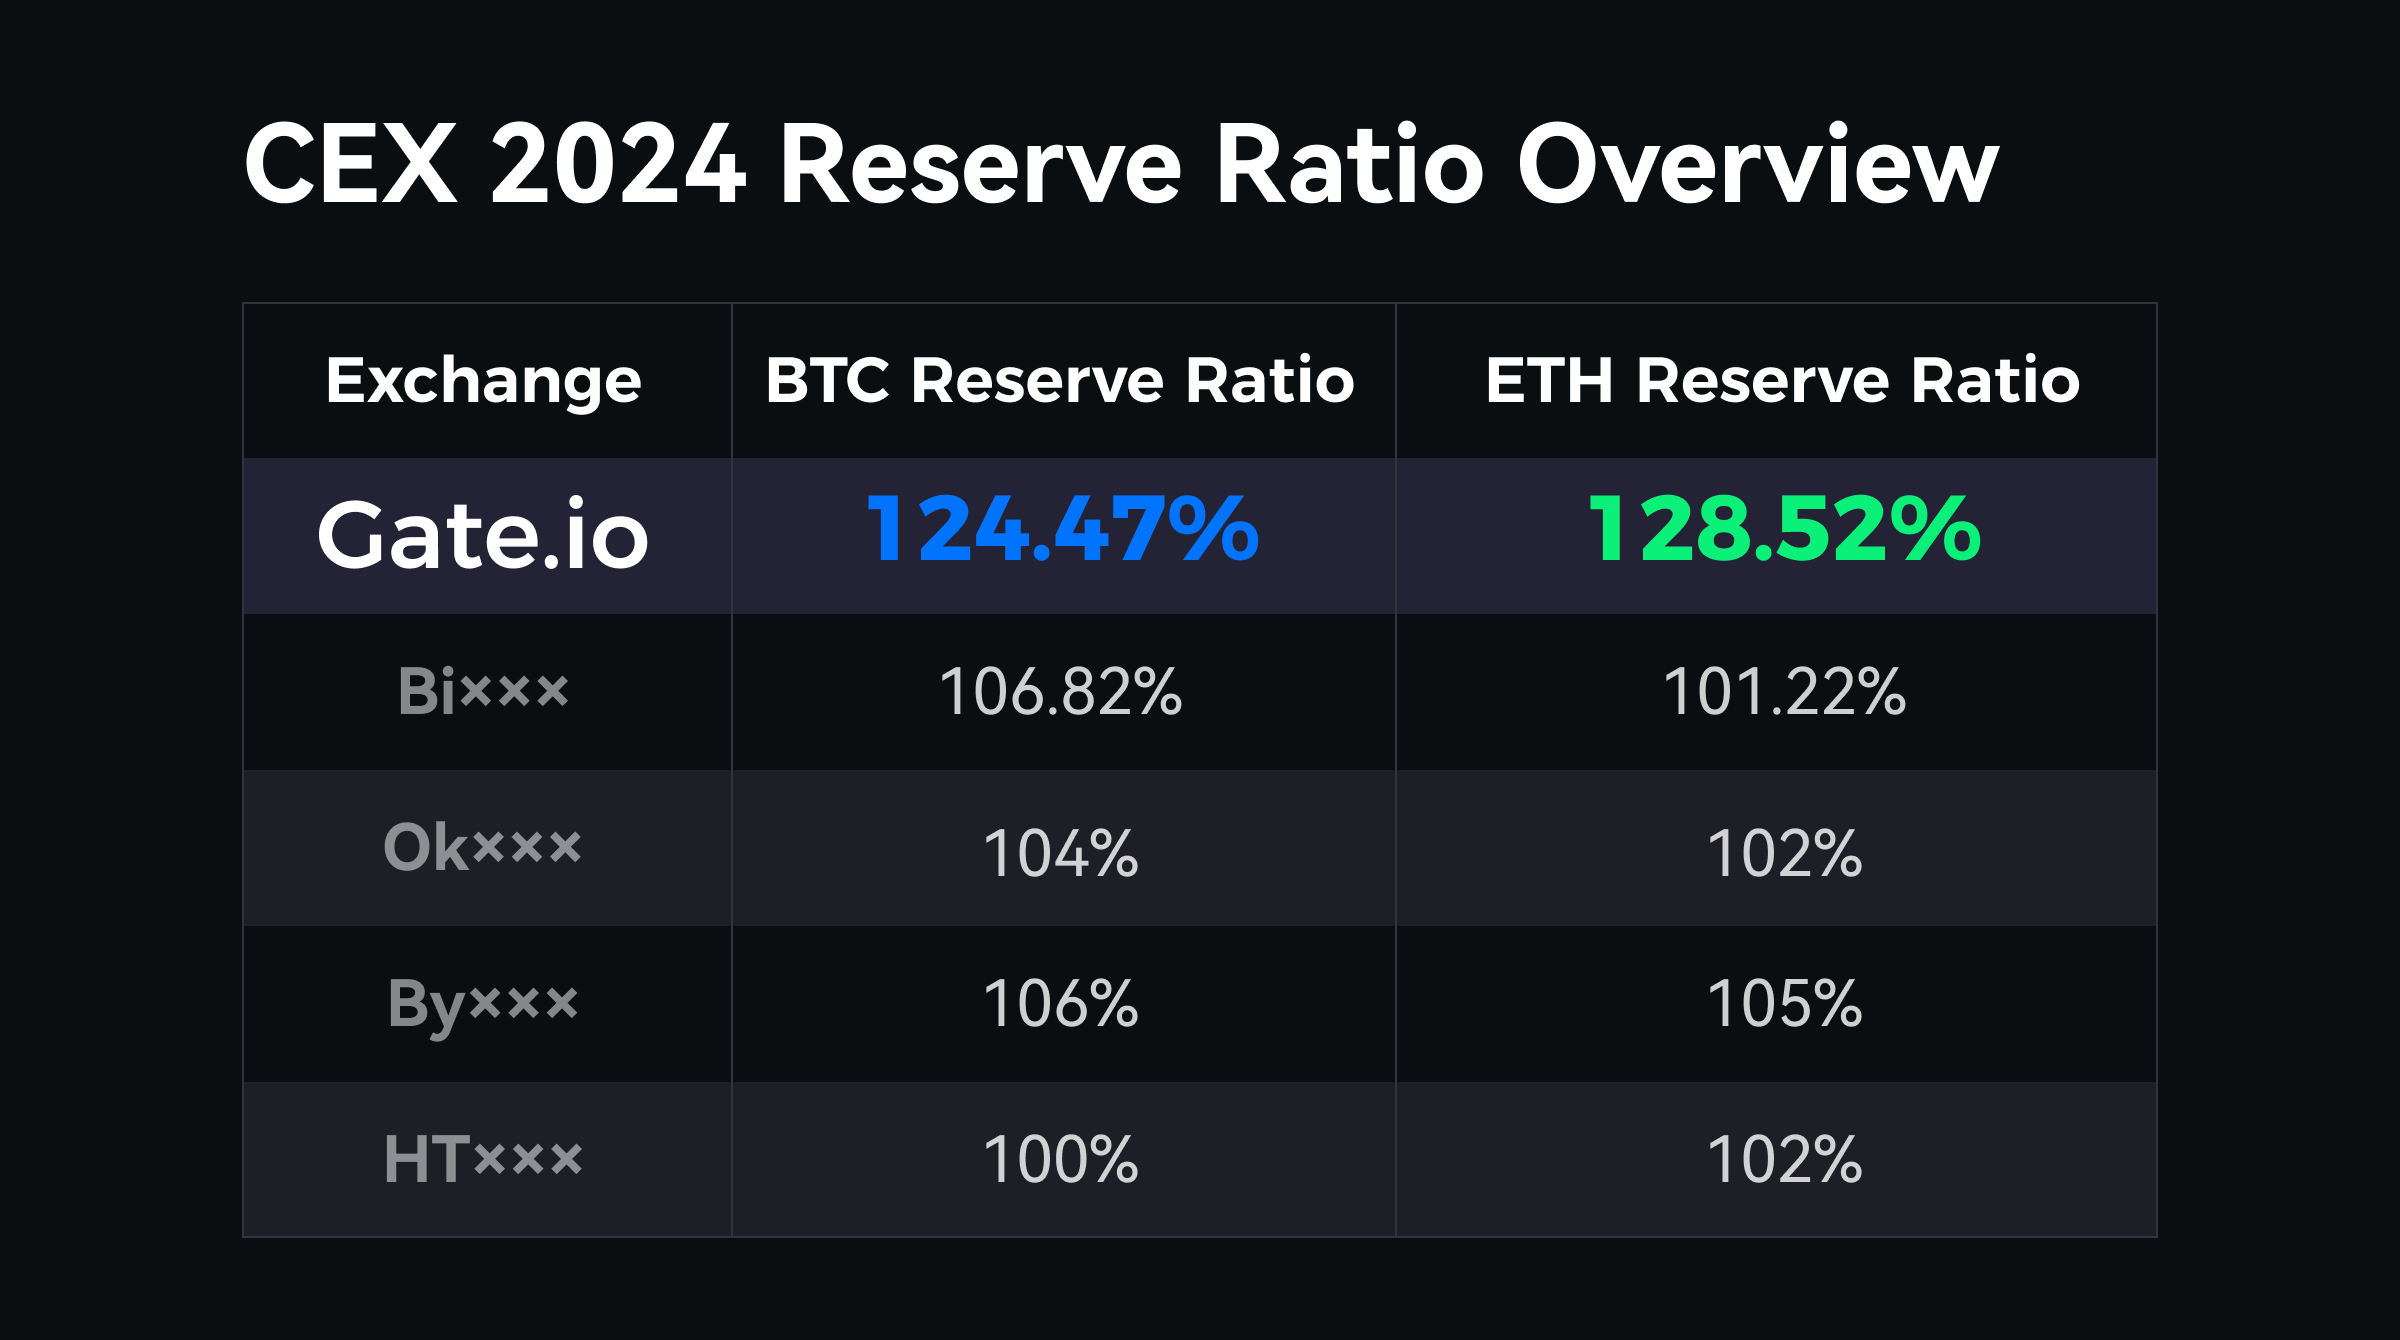Select the ETH Reserve Ratio column header
This screenshot has height=1340, width=2400.
(1782, 381)
